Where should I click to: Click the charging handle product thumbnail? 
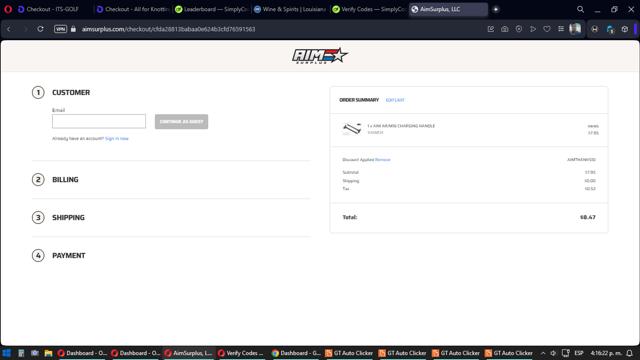click(352, 129)
